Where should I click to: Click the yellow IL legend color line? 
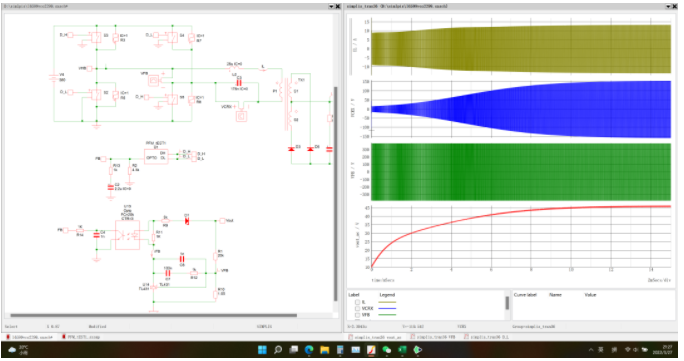pos(387,302)
